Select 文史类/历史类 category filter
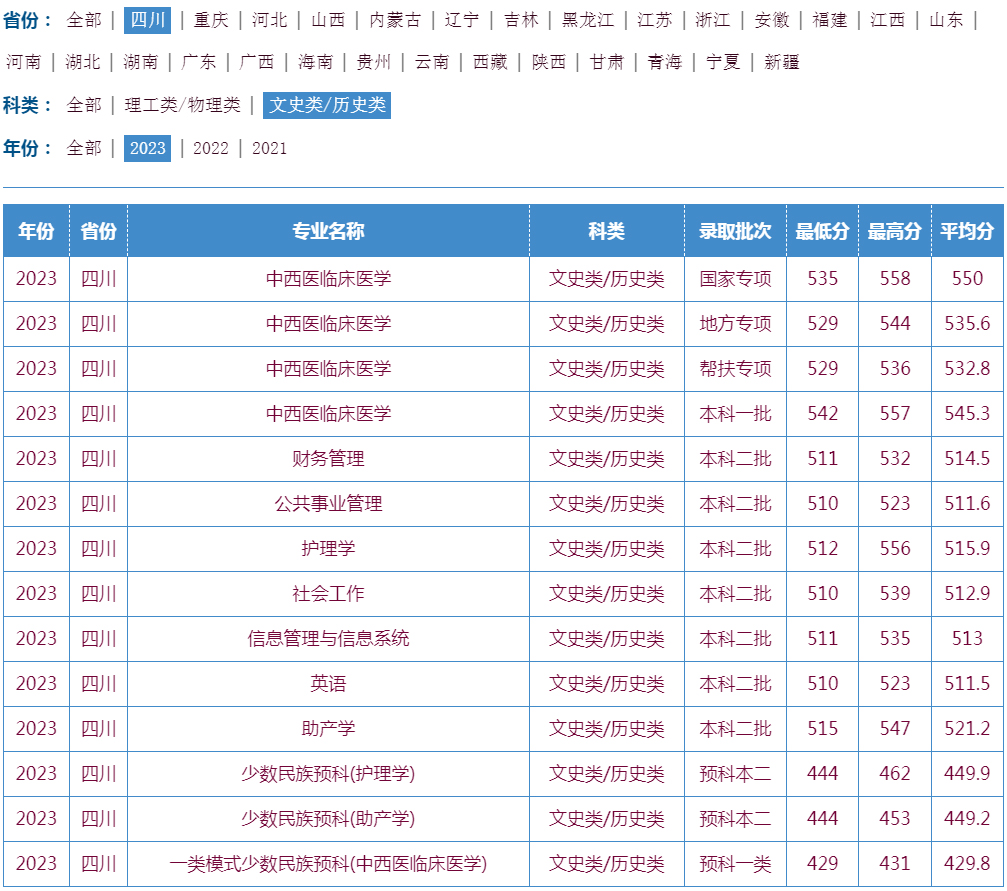This screenshot has width=1007, height=891. click(327, 105)
